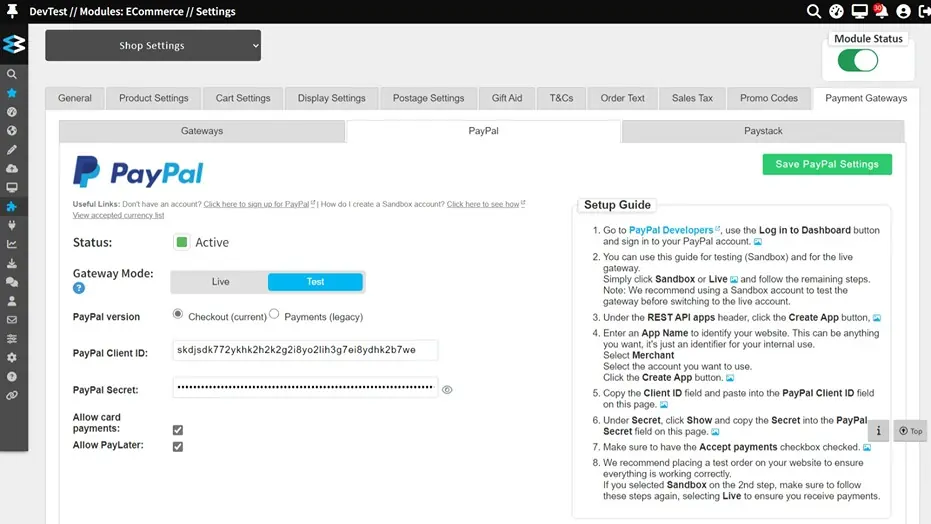
Task: Select the Checkout (current) radio button
Action: click(178, 314)
